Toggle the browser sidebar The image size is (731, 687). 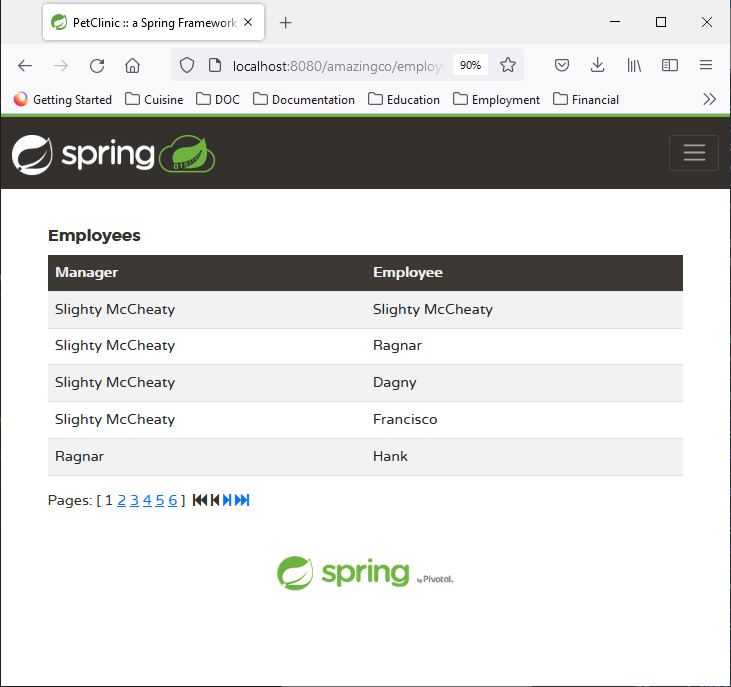[x=669, y=65]
